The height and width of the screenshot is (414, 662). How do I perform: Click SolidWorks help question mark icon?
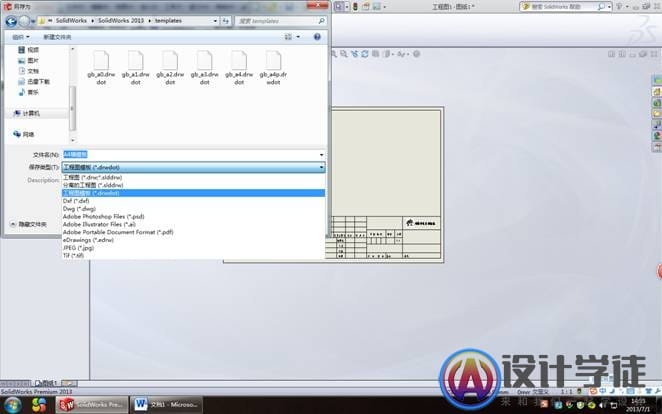(x=619, y=7)
